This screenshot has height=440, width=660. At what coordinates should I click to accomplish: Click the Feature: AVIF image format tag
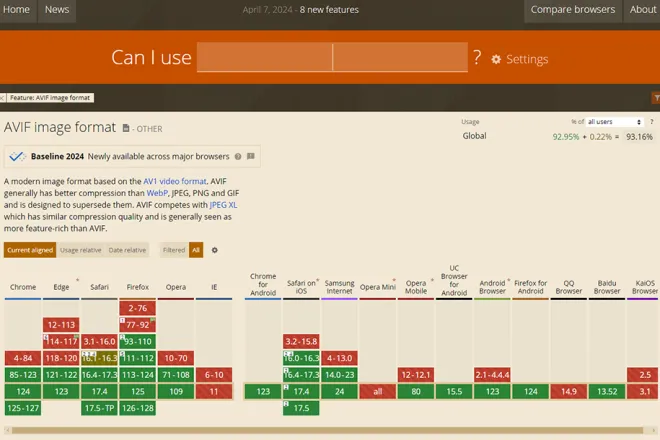50,98
